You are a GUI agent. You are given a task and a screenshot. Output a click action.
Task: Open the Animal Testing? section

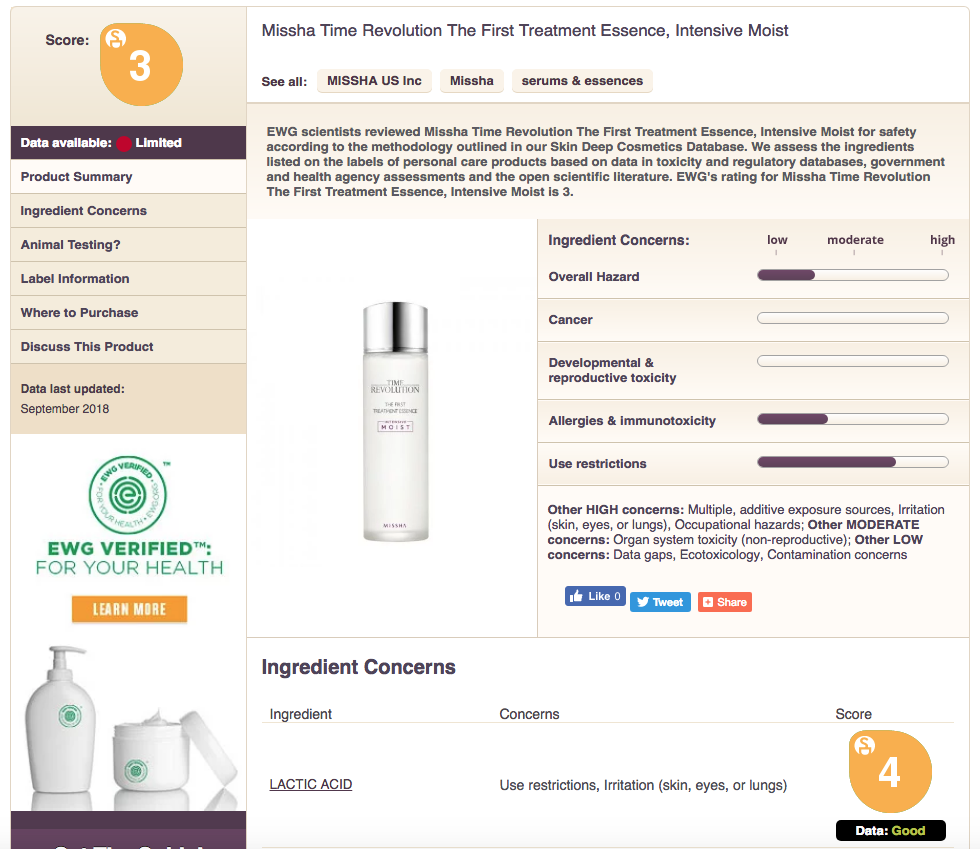(128, 245)
